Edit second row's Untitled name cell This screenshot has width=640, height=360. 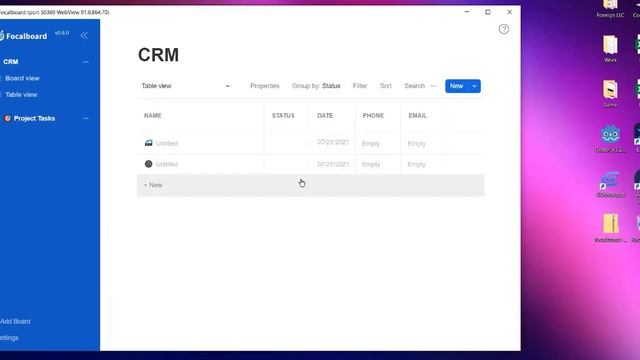click(x=167, y=164)
